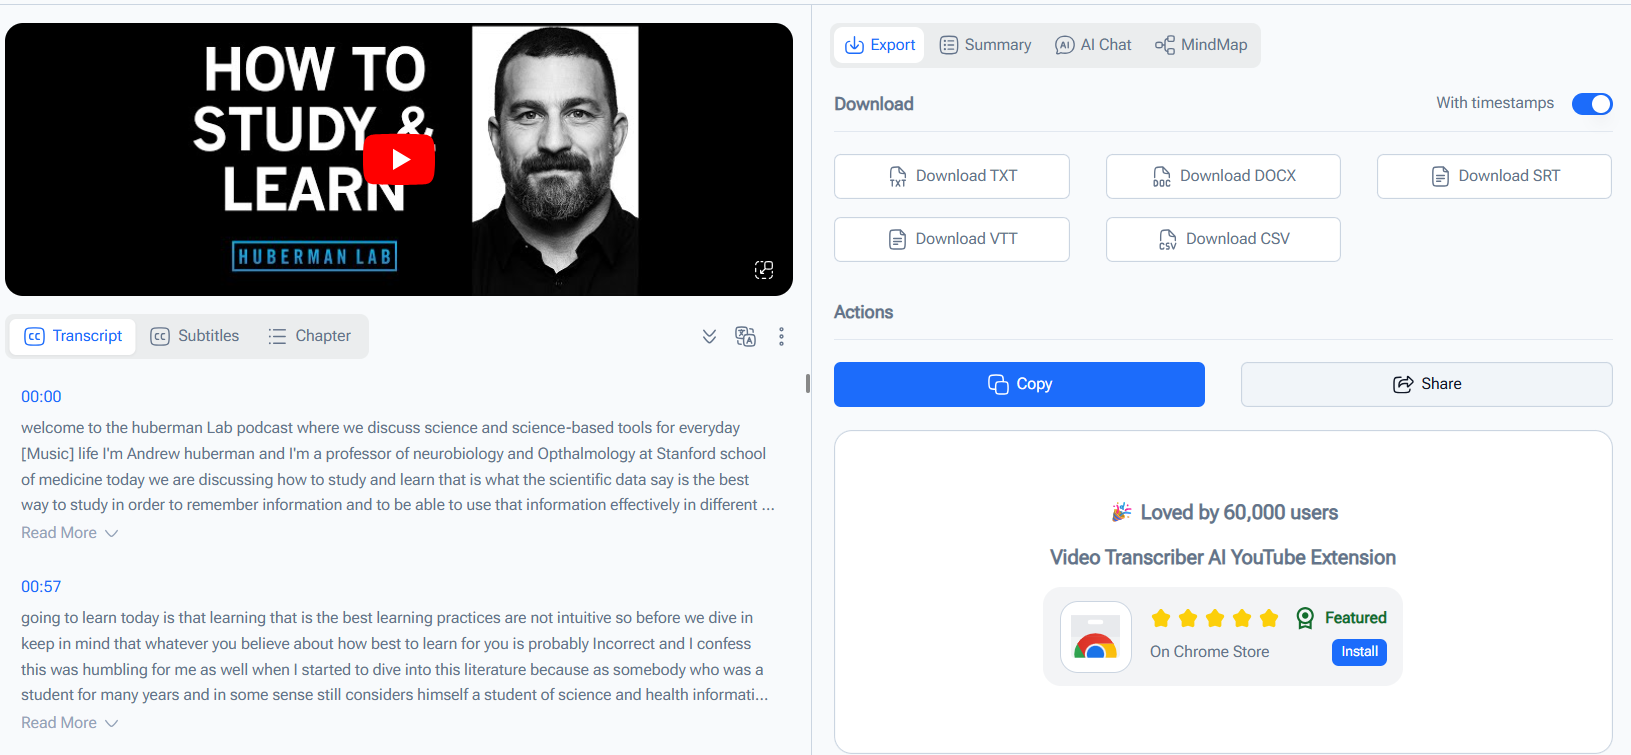1631x755 pixels.
Task: Click Download VTT button
Action: click(x=952, y=239)
